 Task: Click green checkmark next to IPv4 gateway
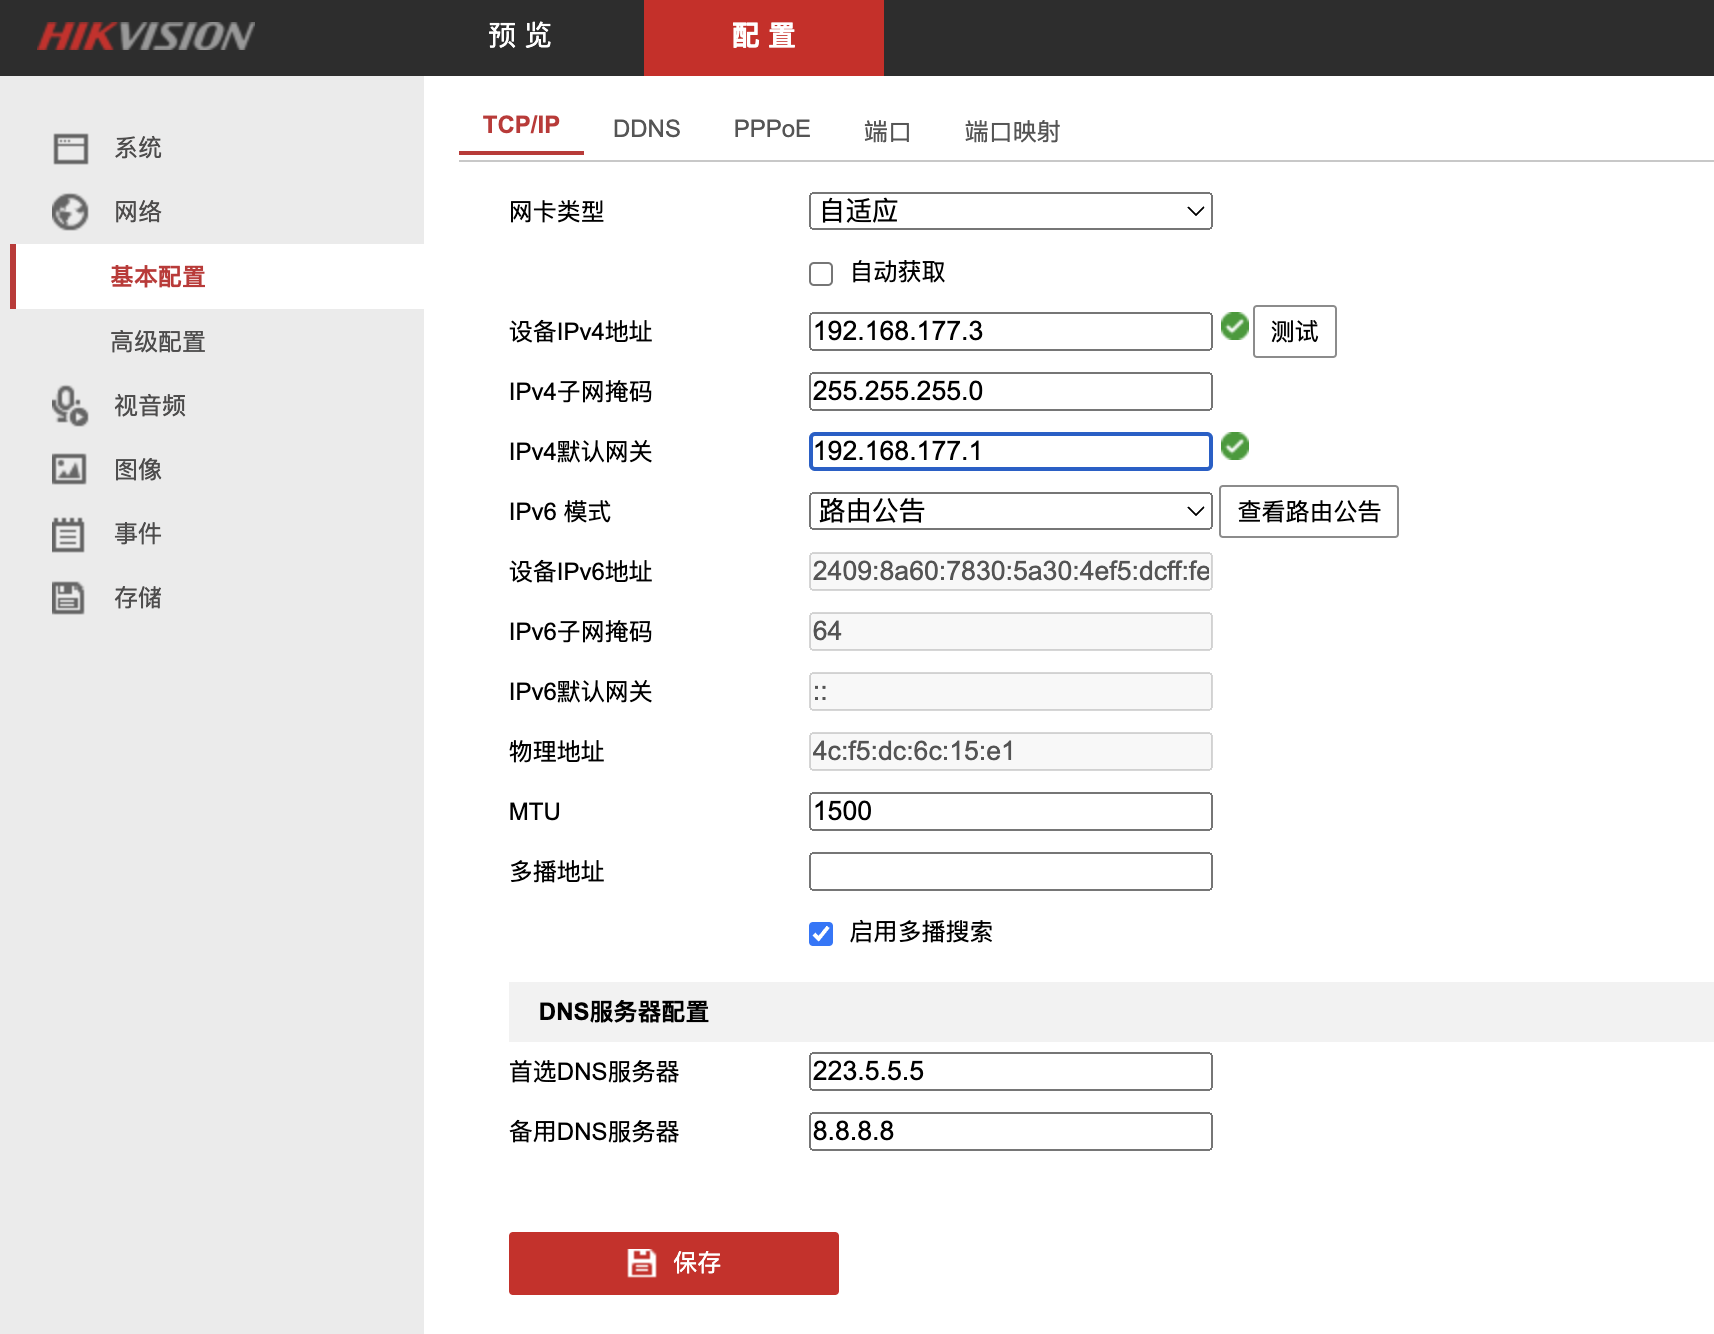pos(1235,446)
